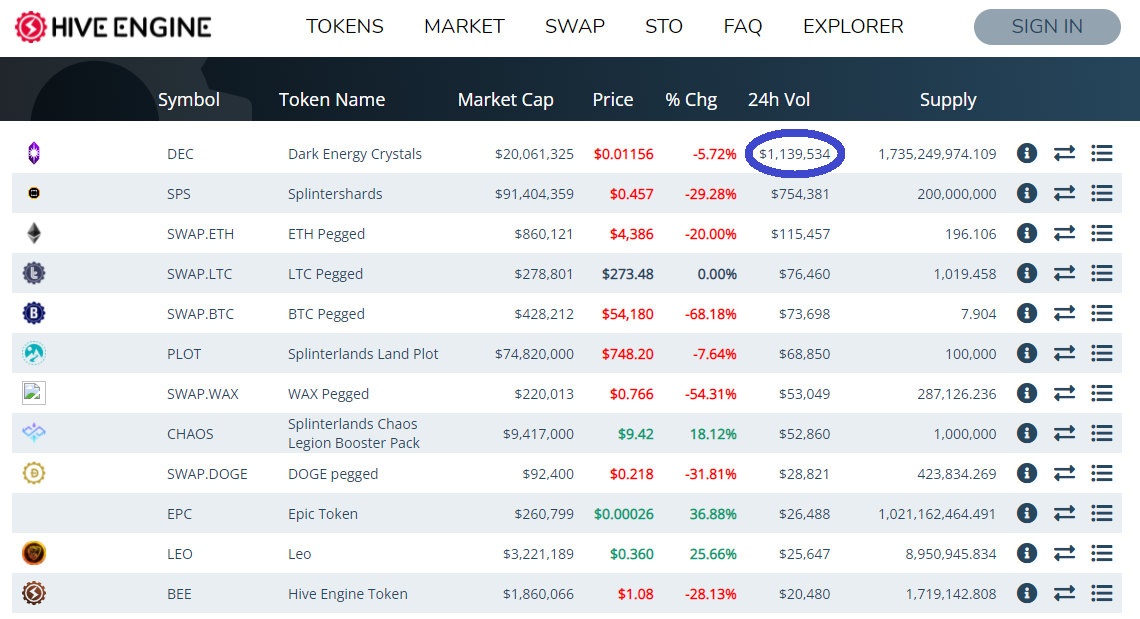This screenshot has height=619, width=1140.
Task: Click the SWAP.BTC Bitcoin logo
Action: (x=33, y=314)
